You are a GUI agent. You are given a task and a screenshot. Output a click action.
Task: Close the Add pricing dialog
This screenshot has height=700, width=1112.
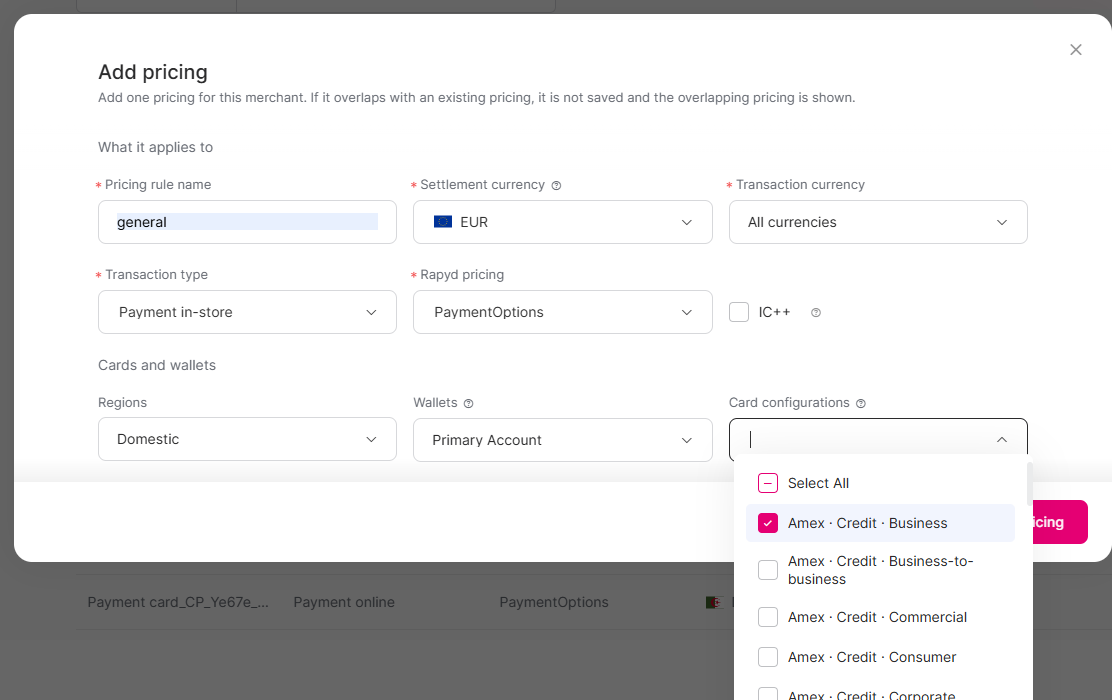click(x=1076, y=50)
